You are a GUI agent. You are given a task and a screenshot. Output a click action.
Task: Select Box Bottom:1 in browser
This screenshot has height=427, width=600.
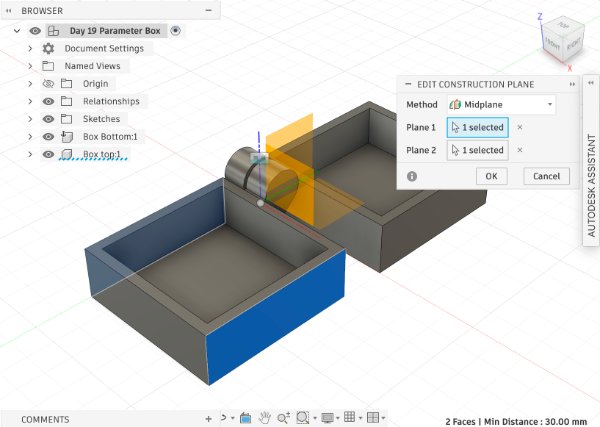click(x=110, y=137)
